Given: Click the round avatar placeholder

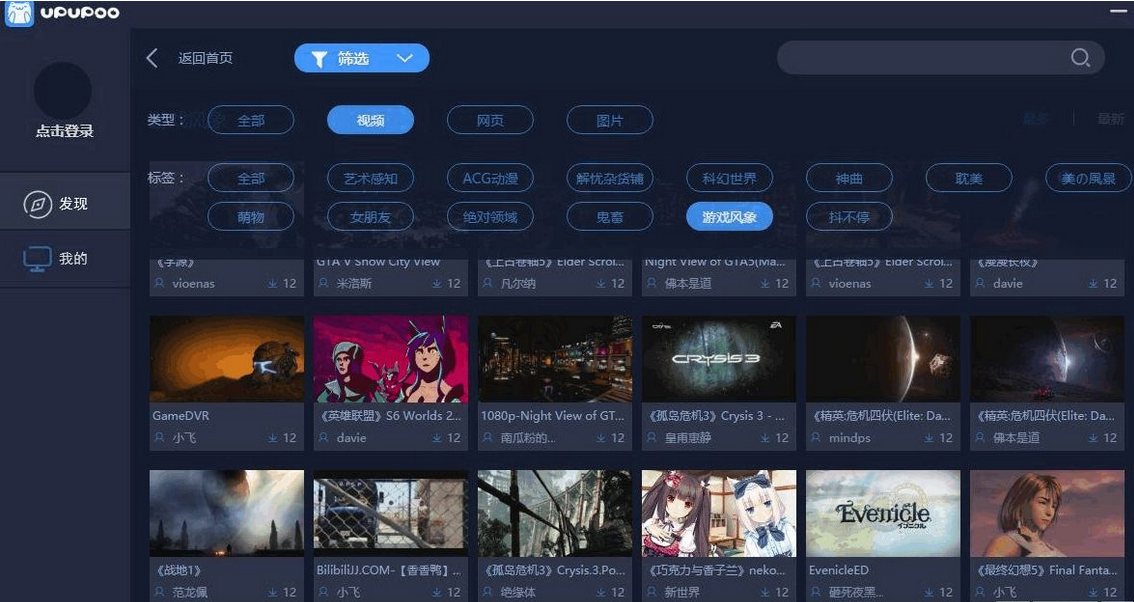Looking at the screenshot, I should (63, 90).
